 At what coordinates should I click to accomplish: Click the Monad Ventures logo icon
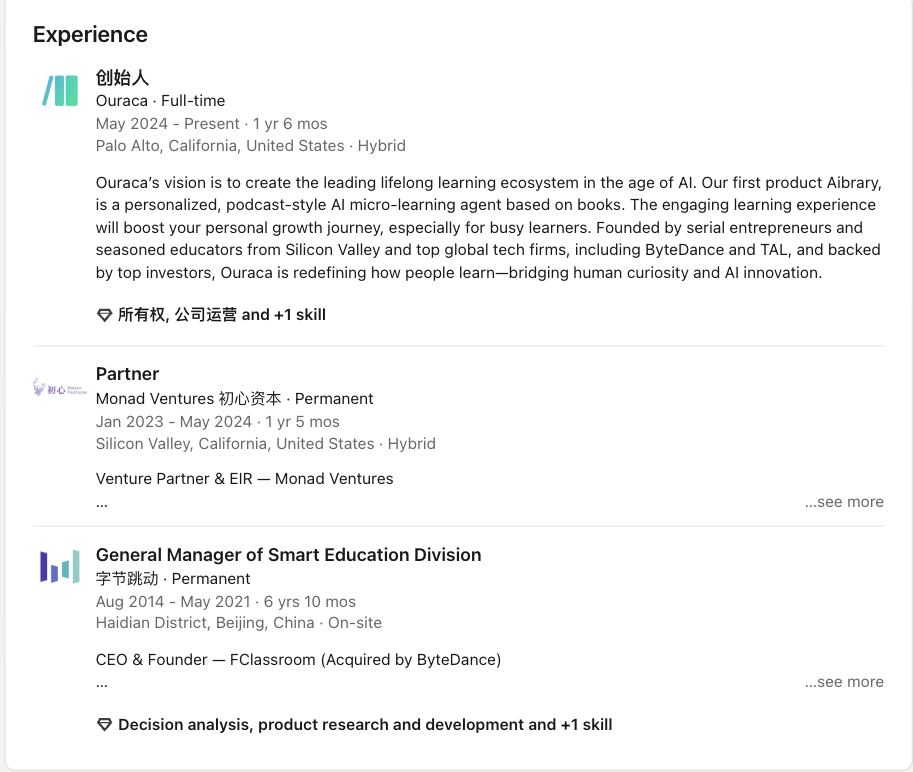60,388
